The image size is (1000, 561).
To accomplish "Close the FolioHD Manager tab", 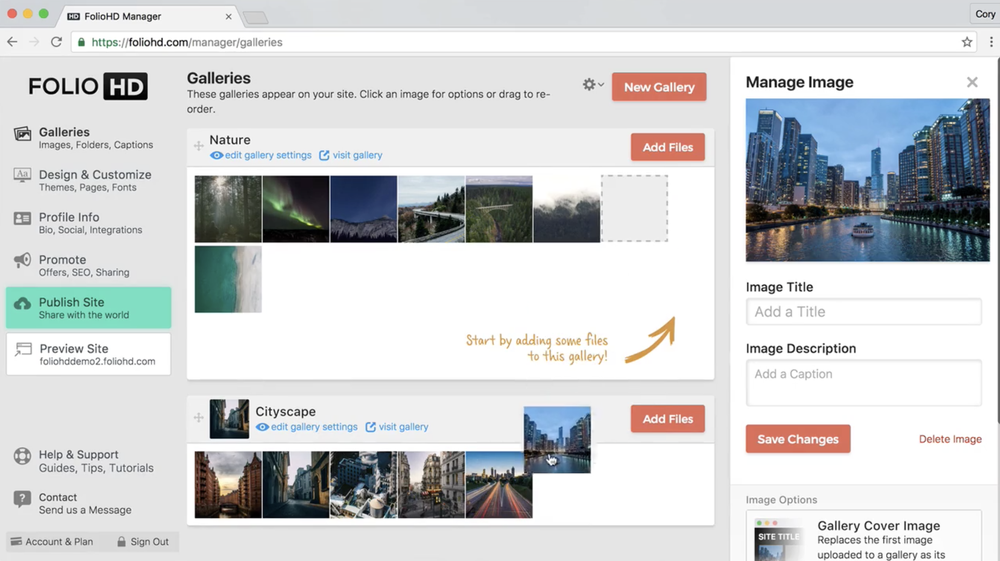I will (x=228, y=17).
